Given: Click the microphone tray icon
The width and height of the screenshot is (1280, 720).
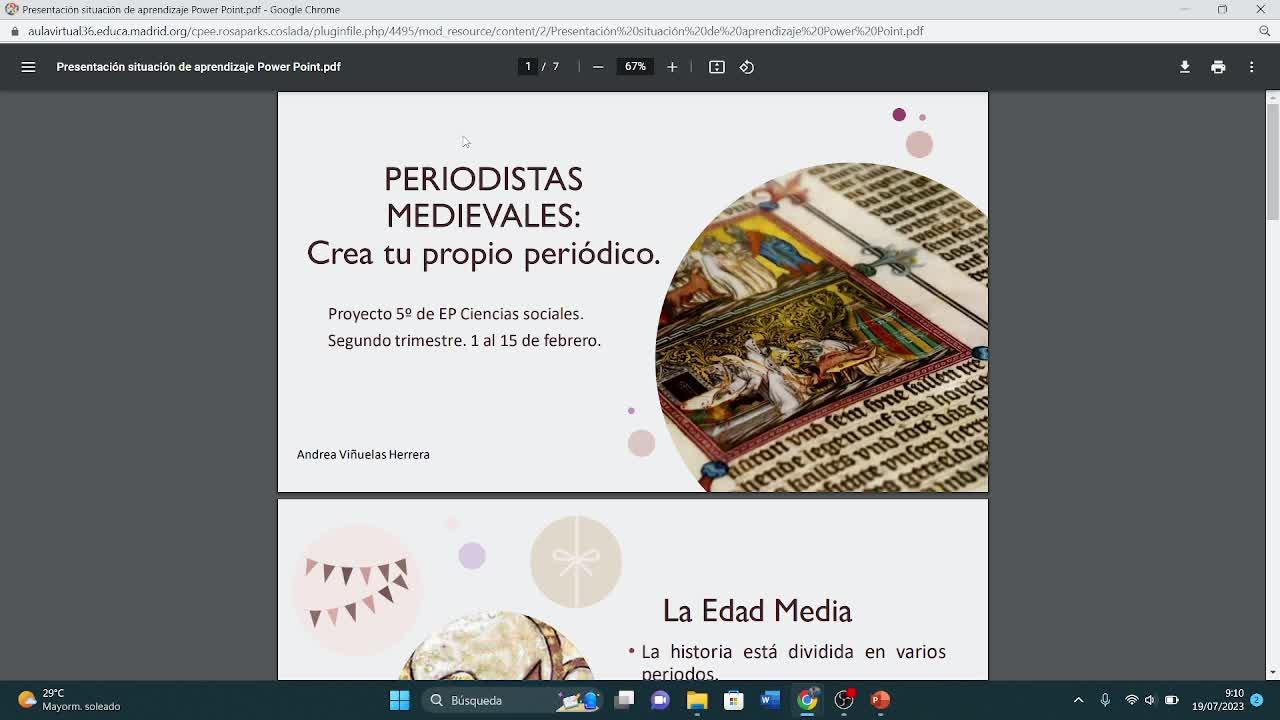Looking at the screenshot, I should 1105,700.
